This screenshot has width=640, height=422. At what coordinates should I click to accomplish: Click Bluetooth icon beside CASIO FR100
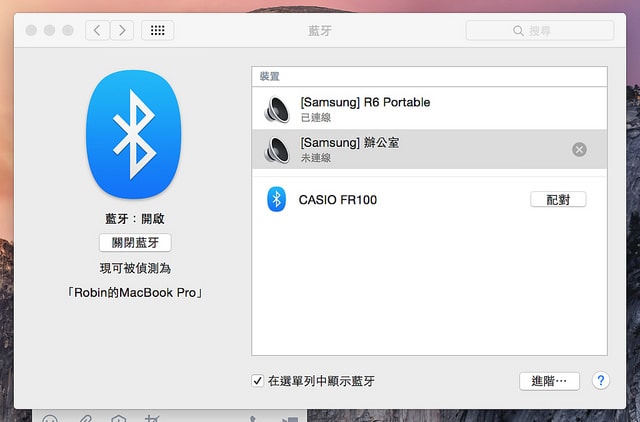click(x=277, y=199)
